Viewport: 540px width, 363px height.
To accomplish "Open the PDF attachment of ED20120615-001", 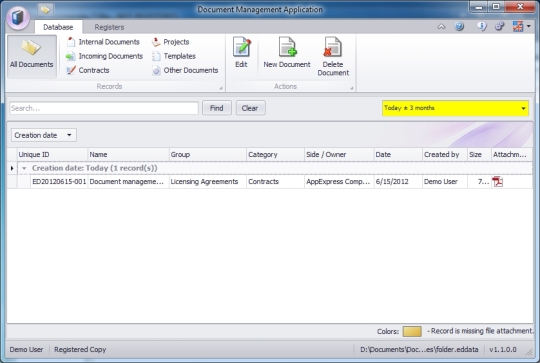I will tap(497, 182).
